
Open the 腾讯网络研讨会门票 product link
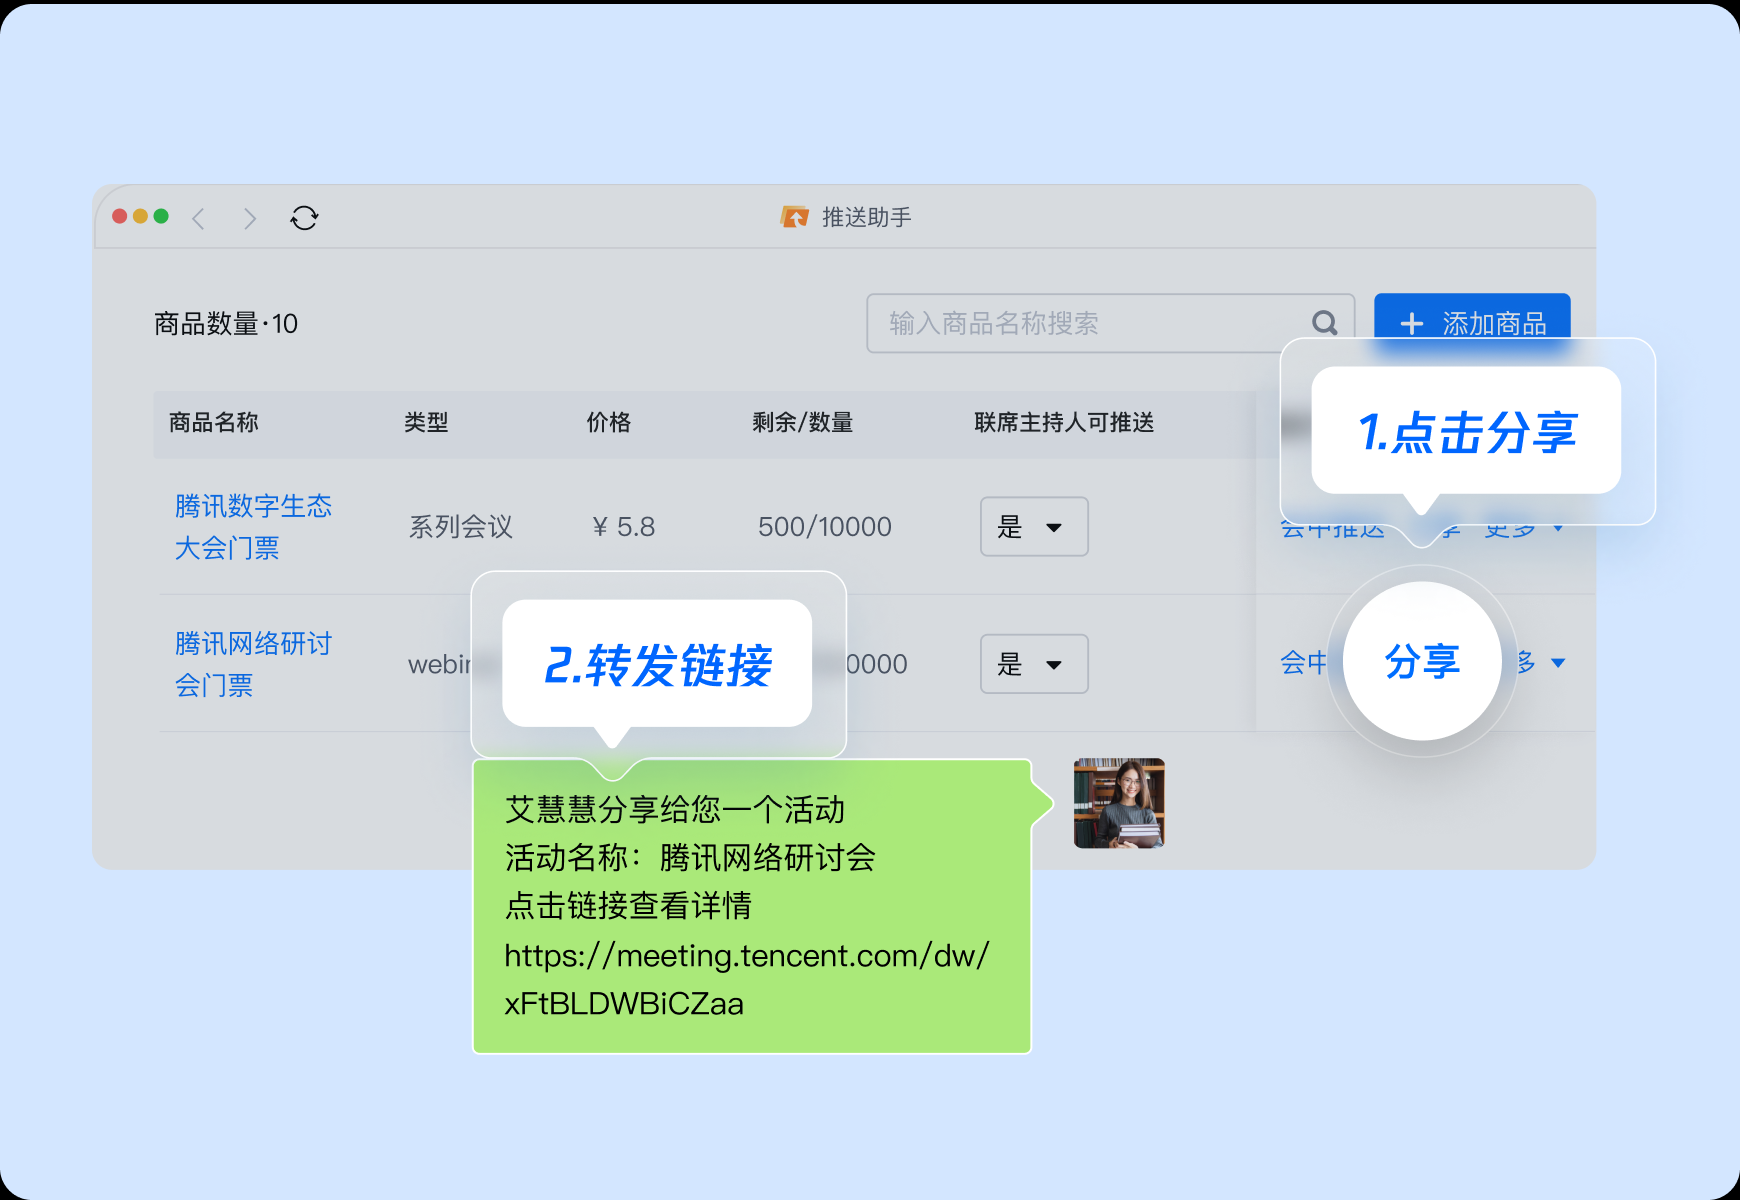tap(253, 664)
